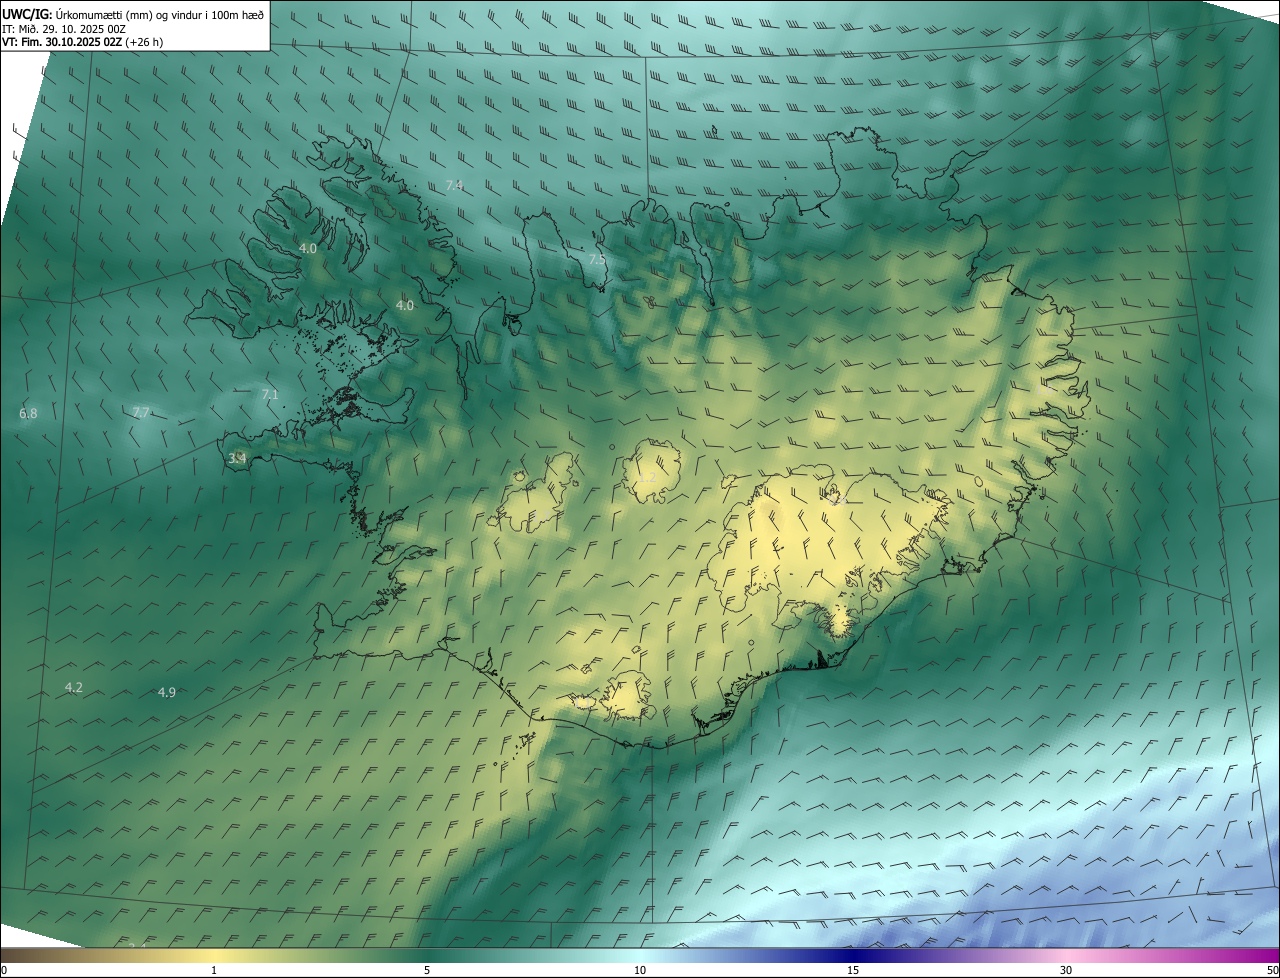
Task: Click the '0' tick on the colour scale
Action: 4,970
